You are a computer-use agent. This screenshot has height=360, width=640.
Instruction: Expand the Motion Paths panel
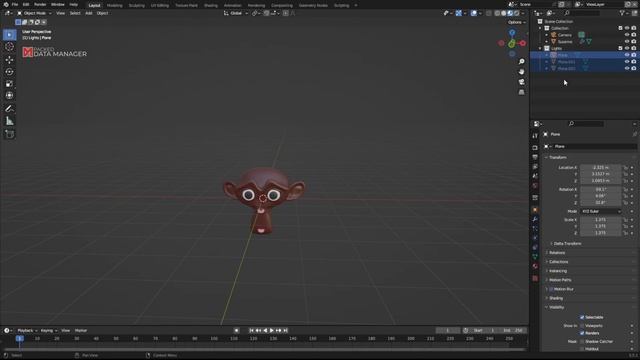click(560, 280)
